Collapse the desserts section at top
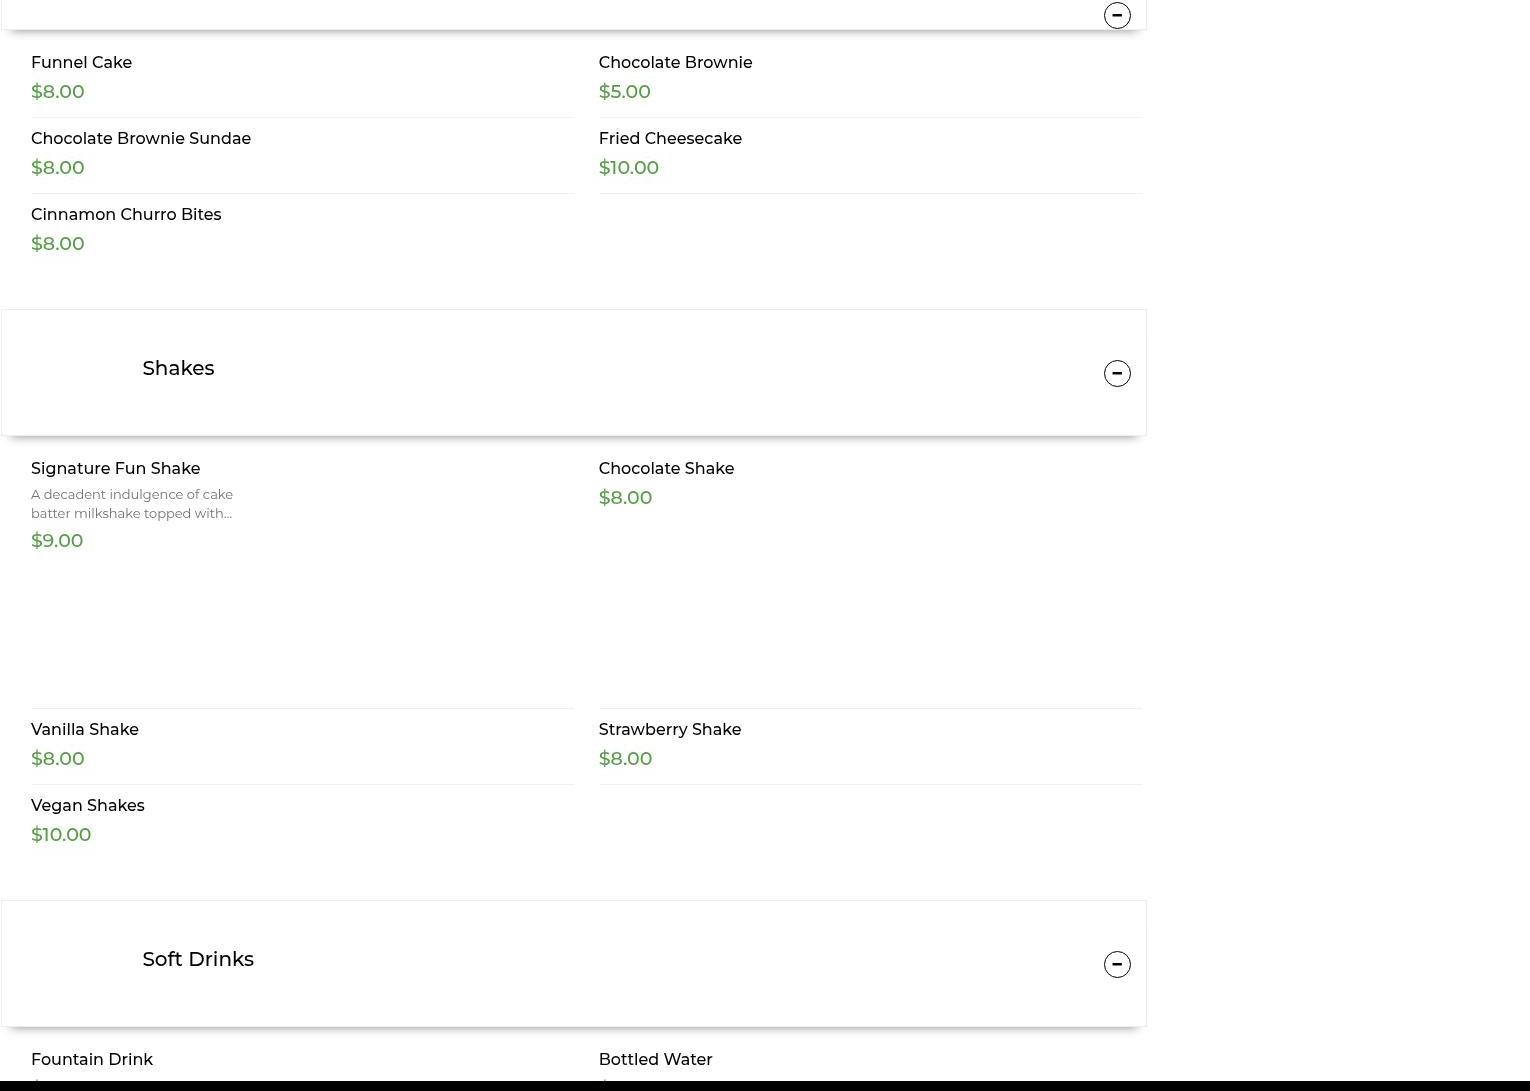This screenshot has height=1091, width=1530. click(1117, 15)
